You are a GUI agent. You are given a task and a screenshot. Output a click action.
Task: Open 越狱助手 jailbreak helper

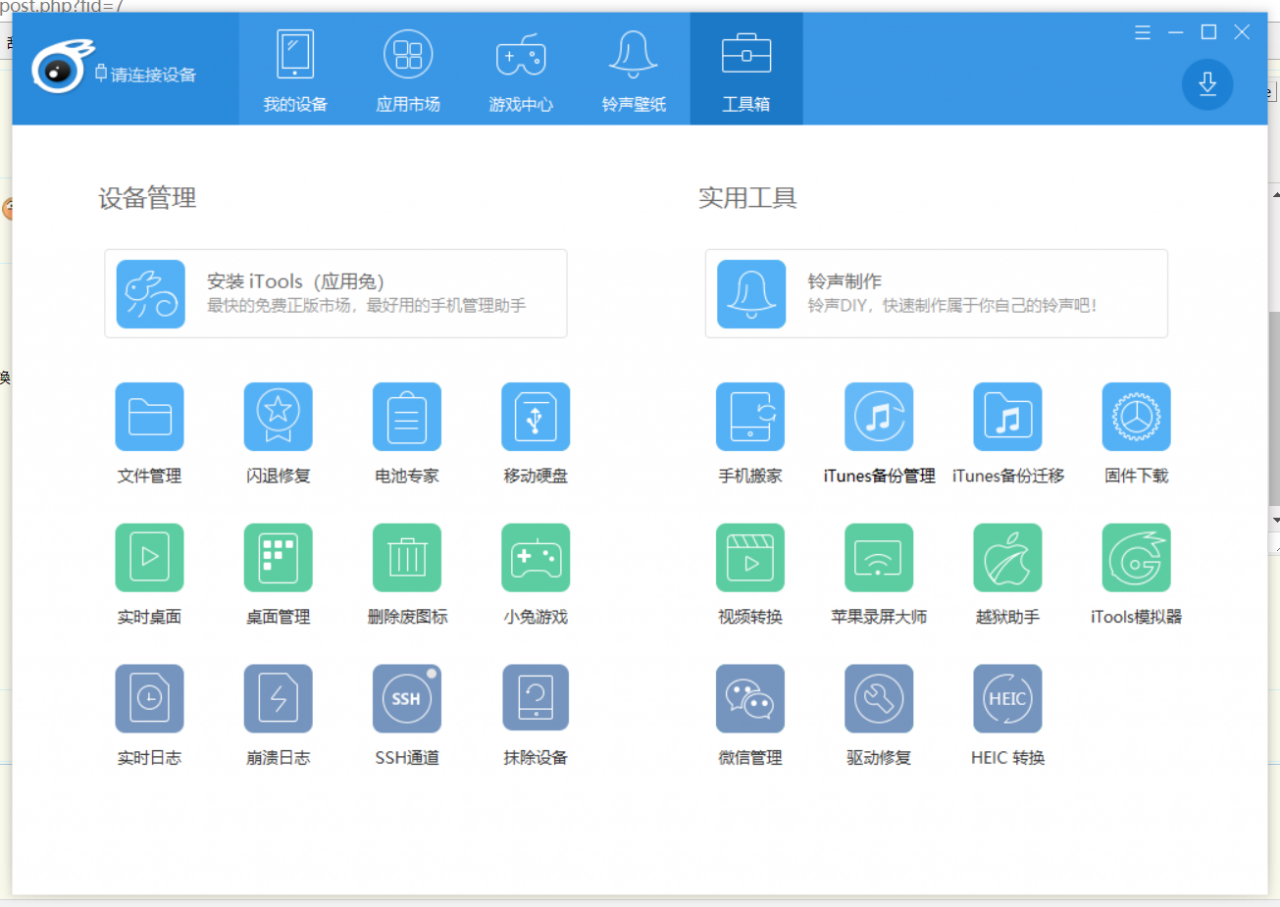1008,558
